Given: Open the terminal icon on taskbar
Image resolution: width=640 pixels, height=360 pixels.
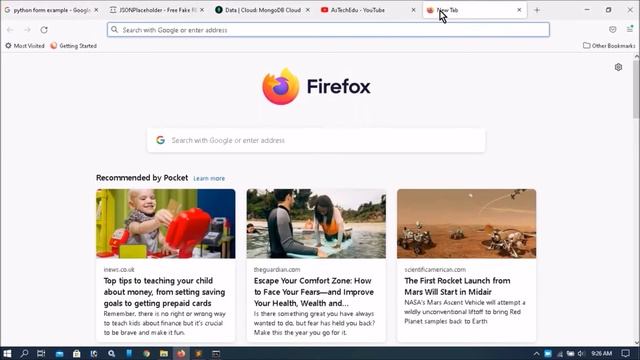Looking at the screenshot, I should tap(216, 354).
